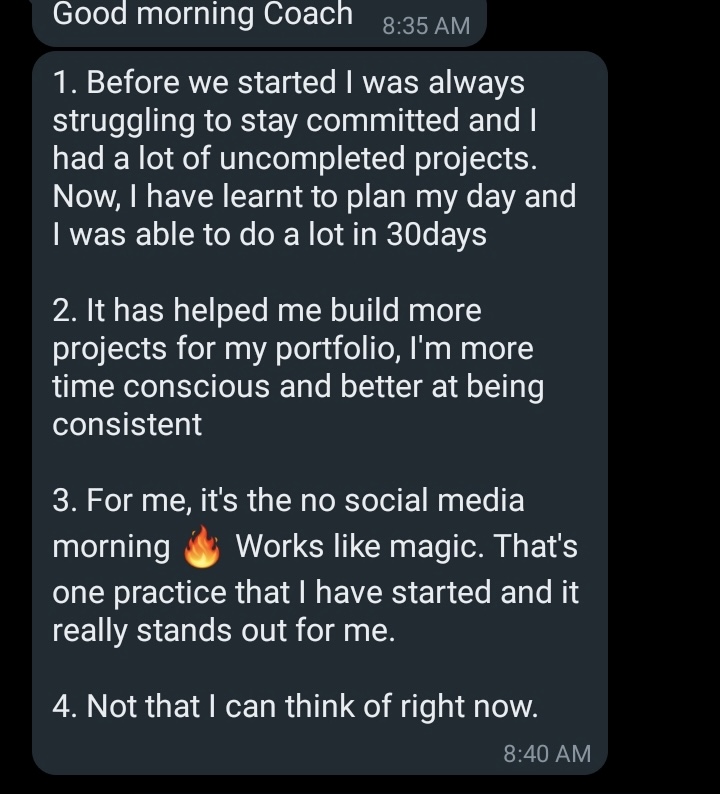Tap the text "really stands out for me."
The width and height of the screenshot is (720, 794).
click(223, 631)
